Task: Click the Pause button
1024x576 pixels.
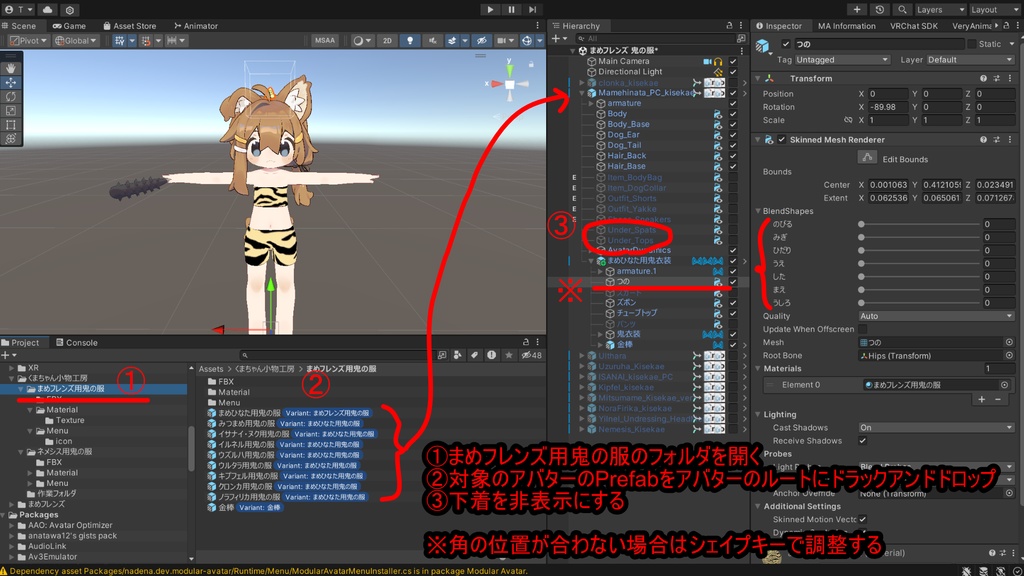Action: point(511,10)
